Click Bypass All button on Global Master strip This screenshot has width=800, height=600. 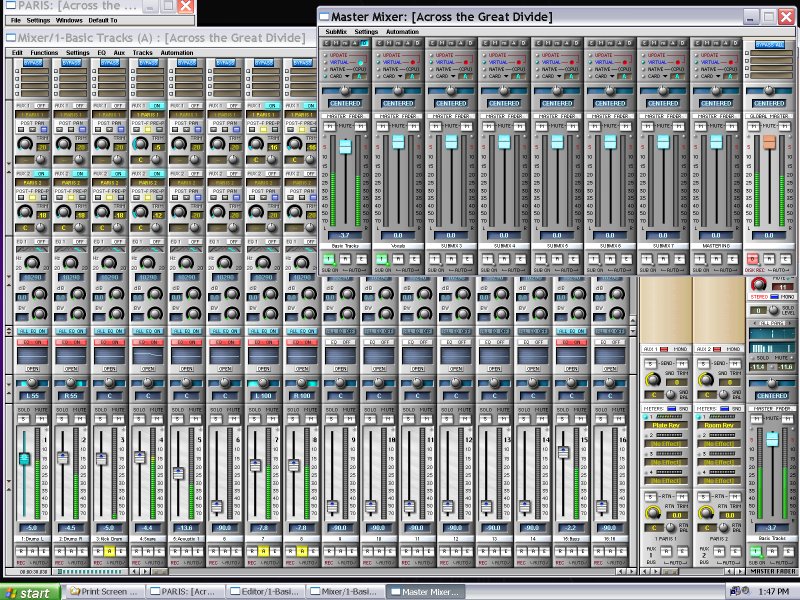point(769,45)
